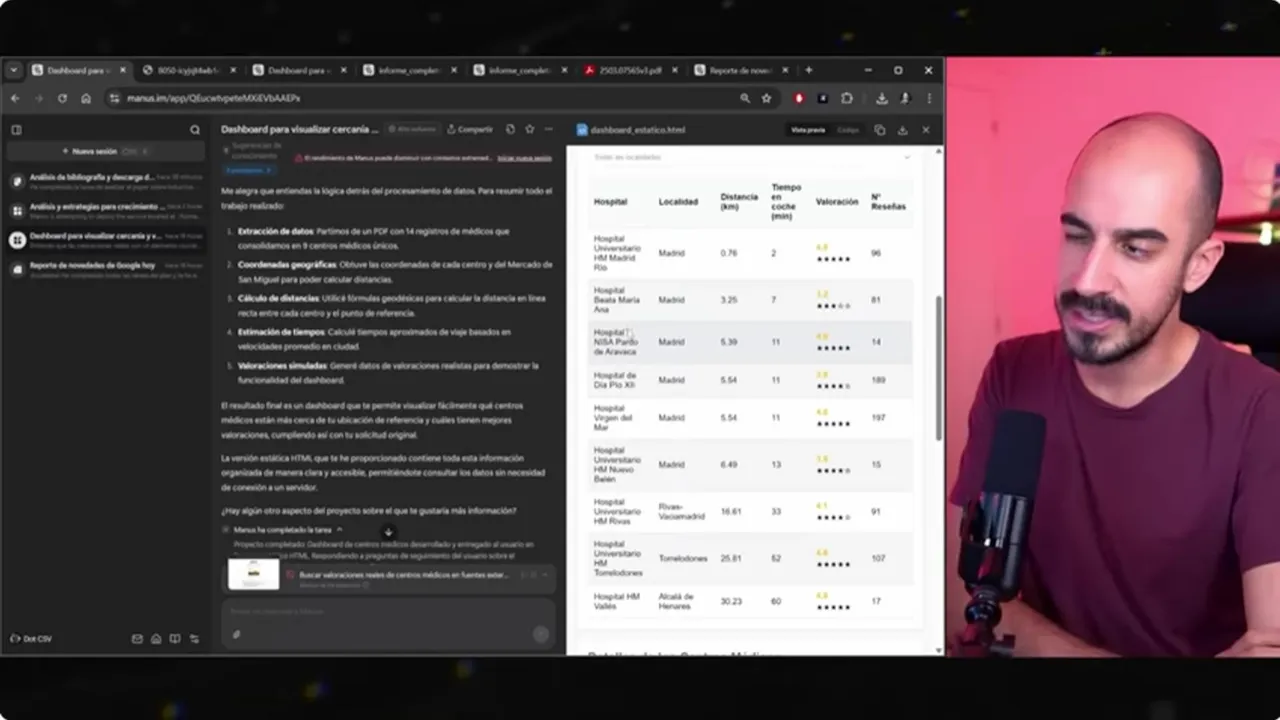Viewport: 1280px width, 720px height.
Task: Favorite the chat with the star icon
Action: pyautogui.click(x=530, y=129)
